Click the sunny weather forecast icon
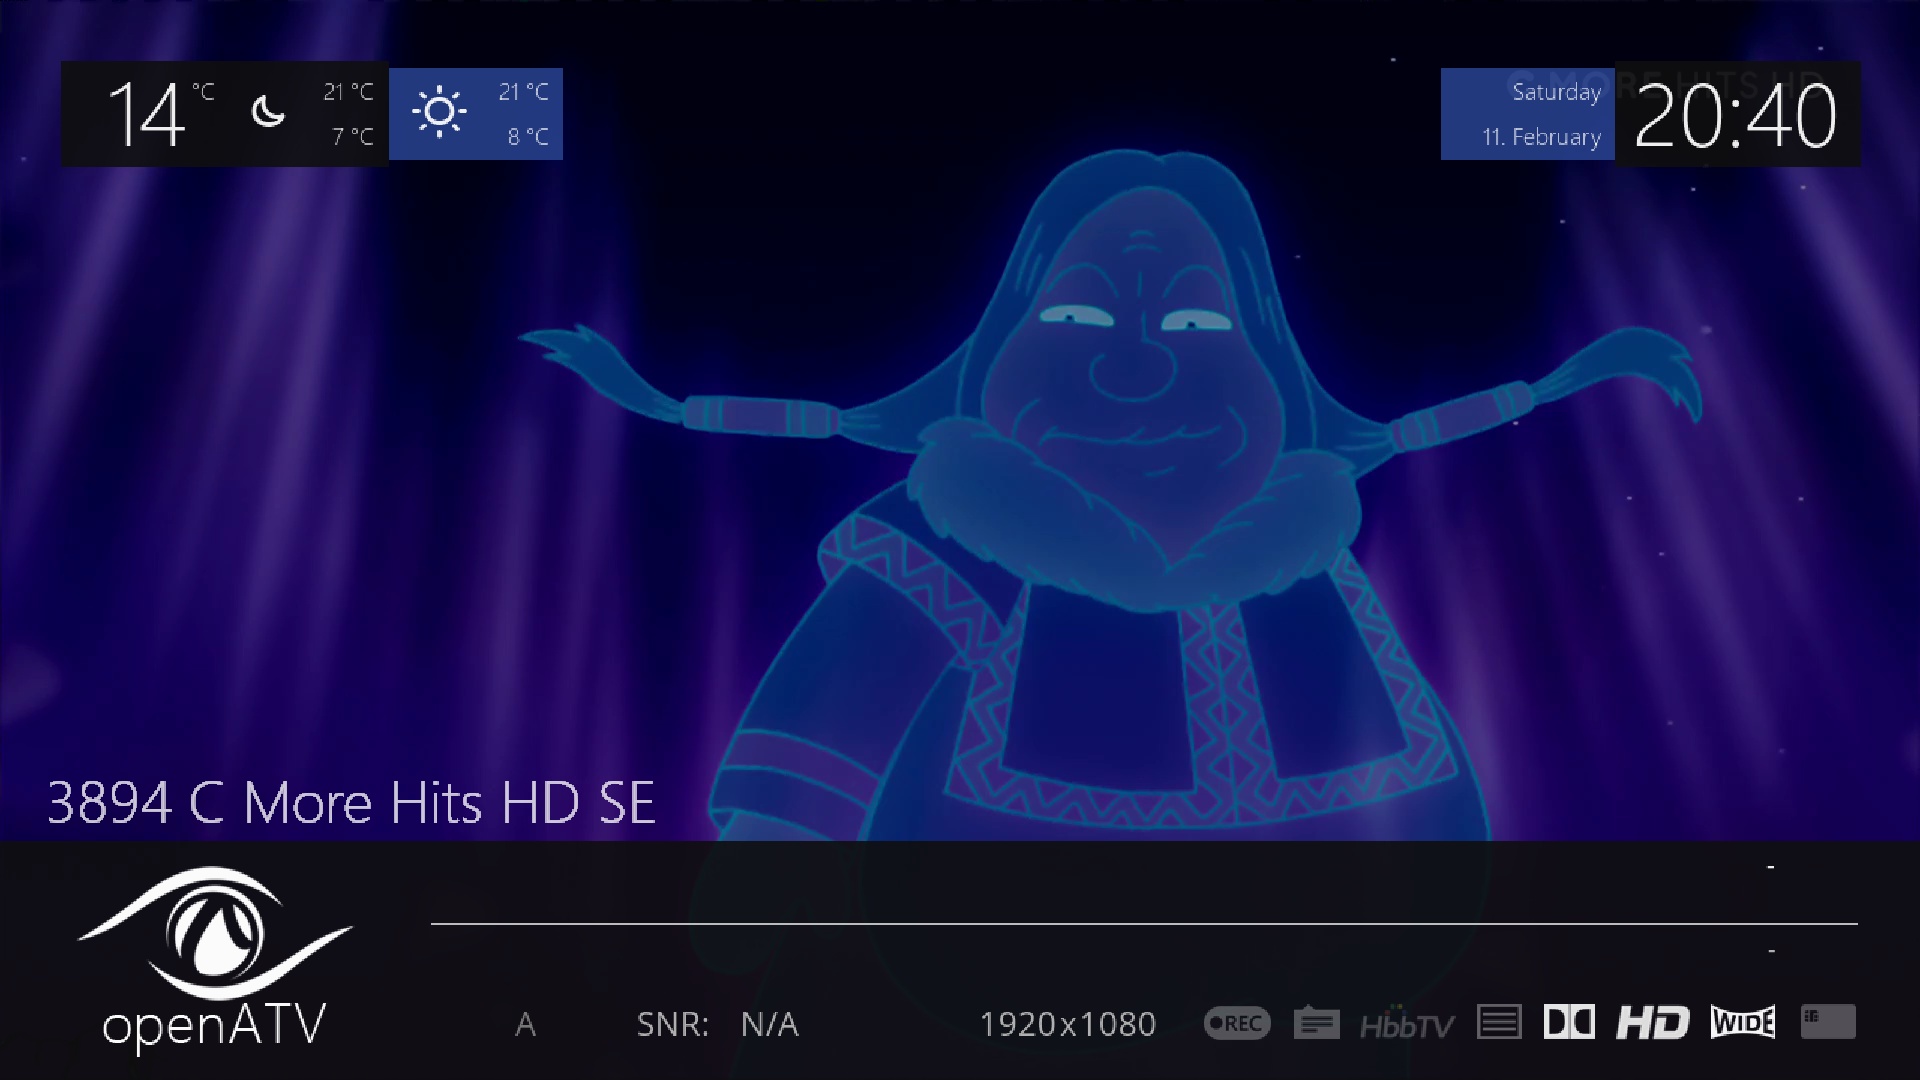The width and height of the screenshot is (1920, 1080). pyautogui.click(x=439, y=112)
